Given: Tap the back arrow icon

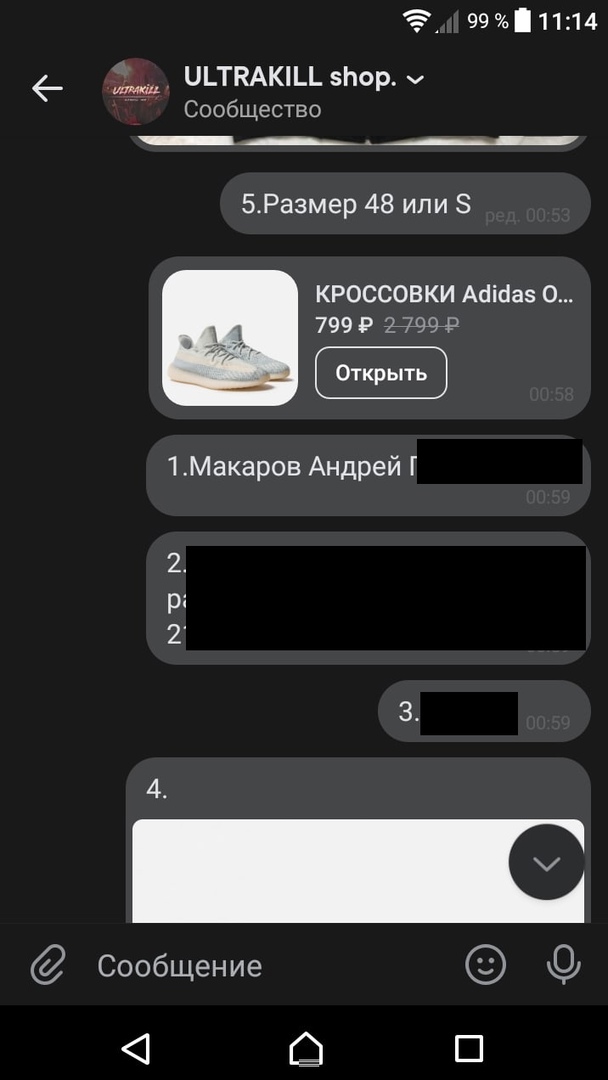Looking at the screenshot, I should pyautogui.click(x=47, y=88).
